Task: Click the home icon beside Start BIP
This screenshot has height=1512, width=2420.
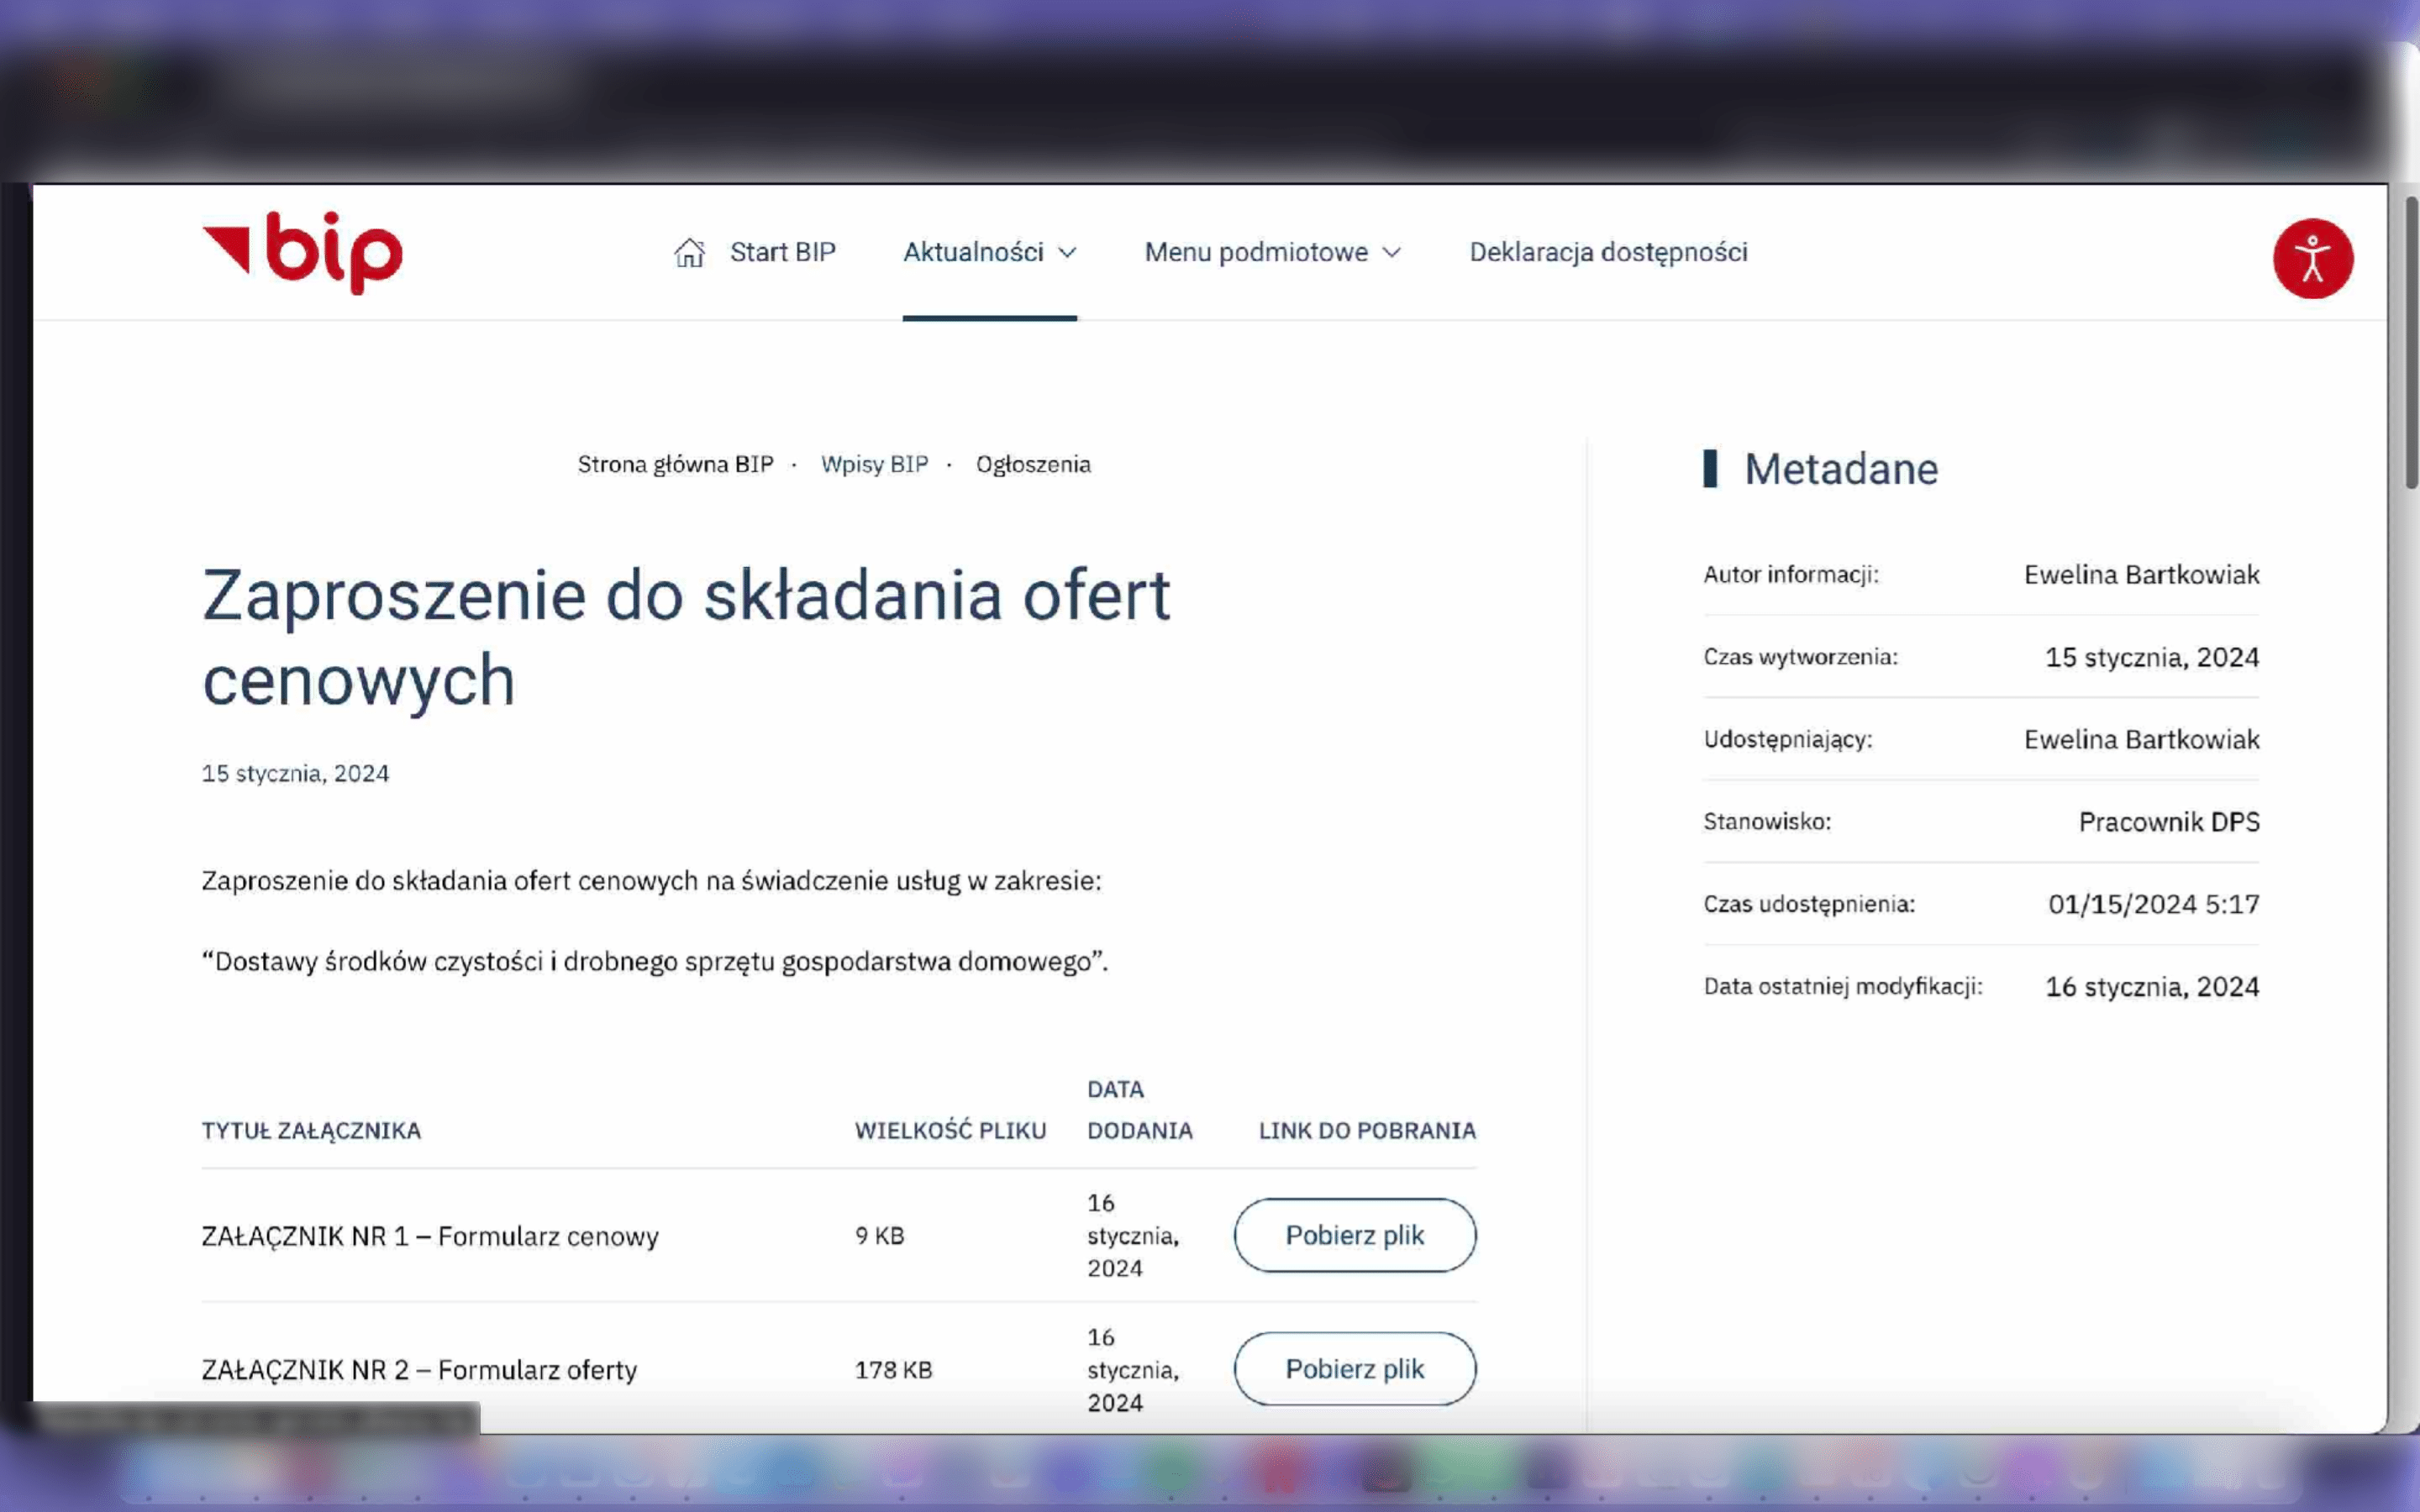Action: (x=689, y=253)
